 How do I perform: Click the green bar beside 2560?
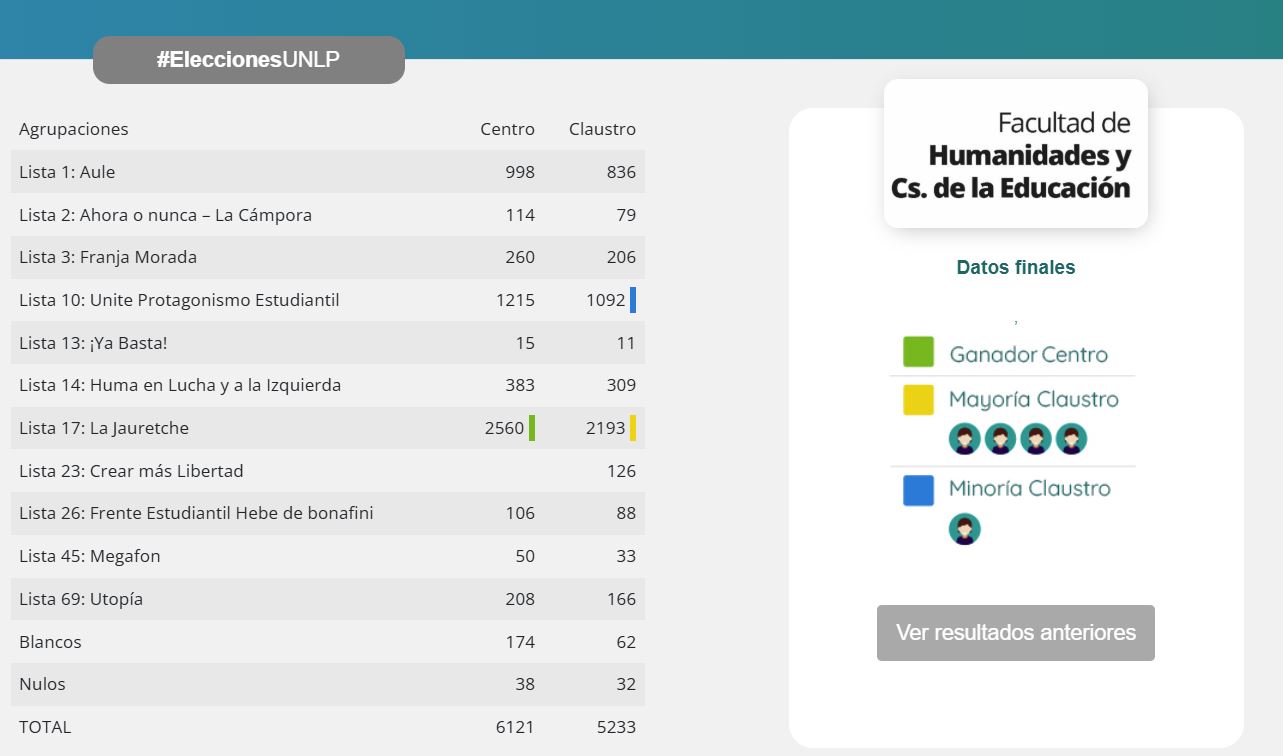532,428
